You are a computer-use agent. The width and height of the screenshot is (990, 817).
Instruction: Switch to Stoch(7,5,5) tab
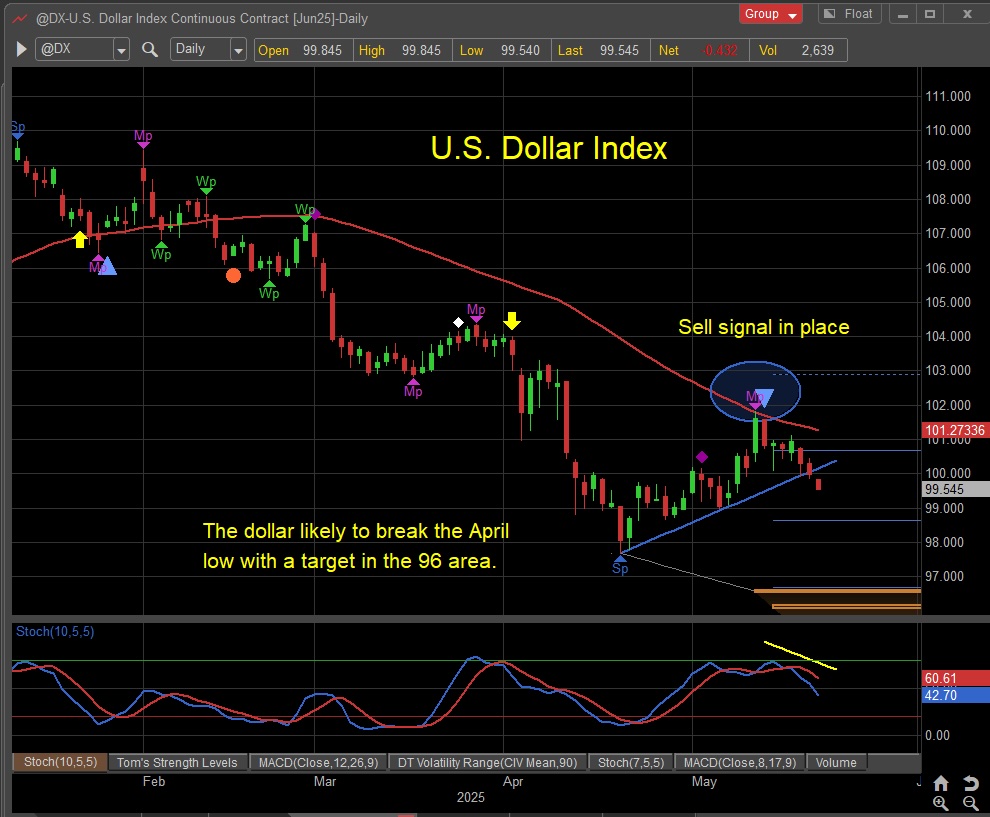631,762
